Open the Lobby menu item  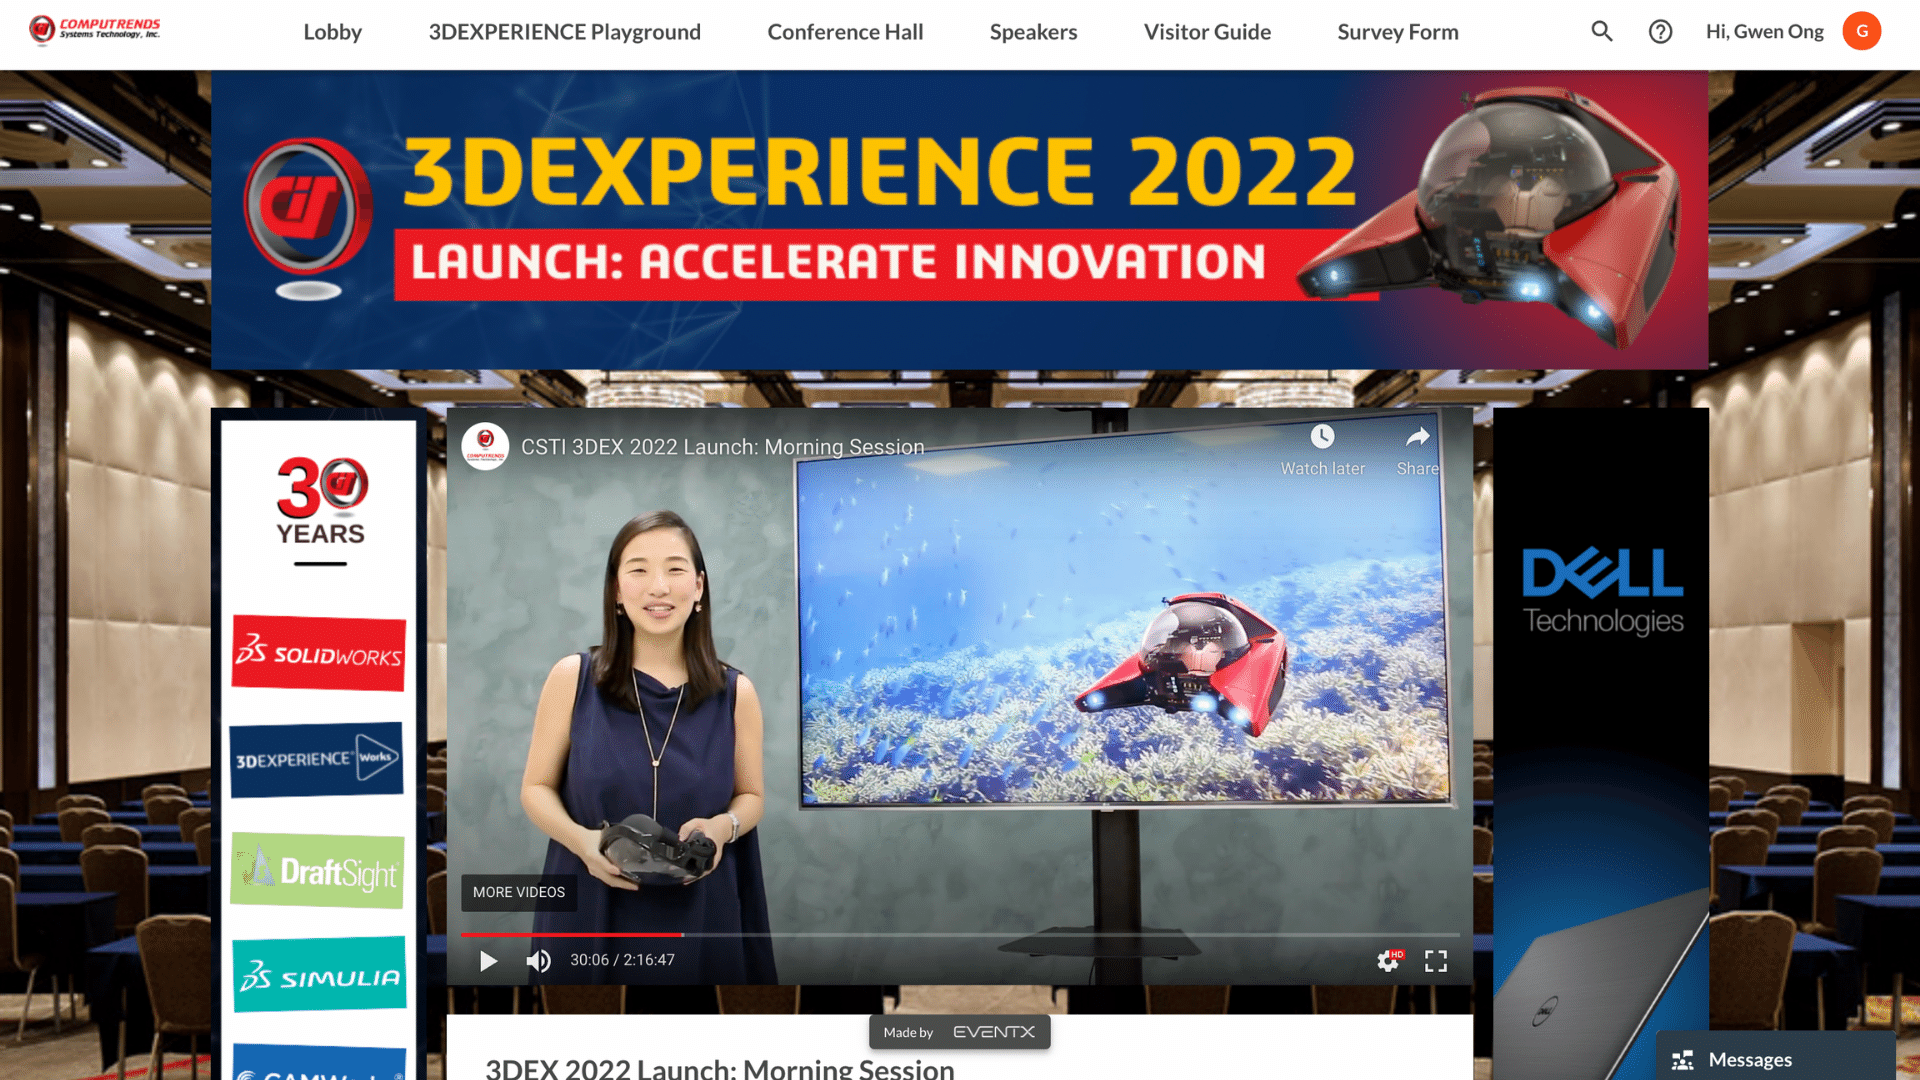(x=332, y=32)
